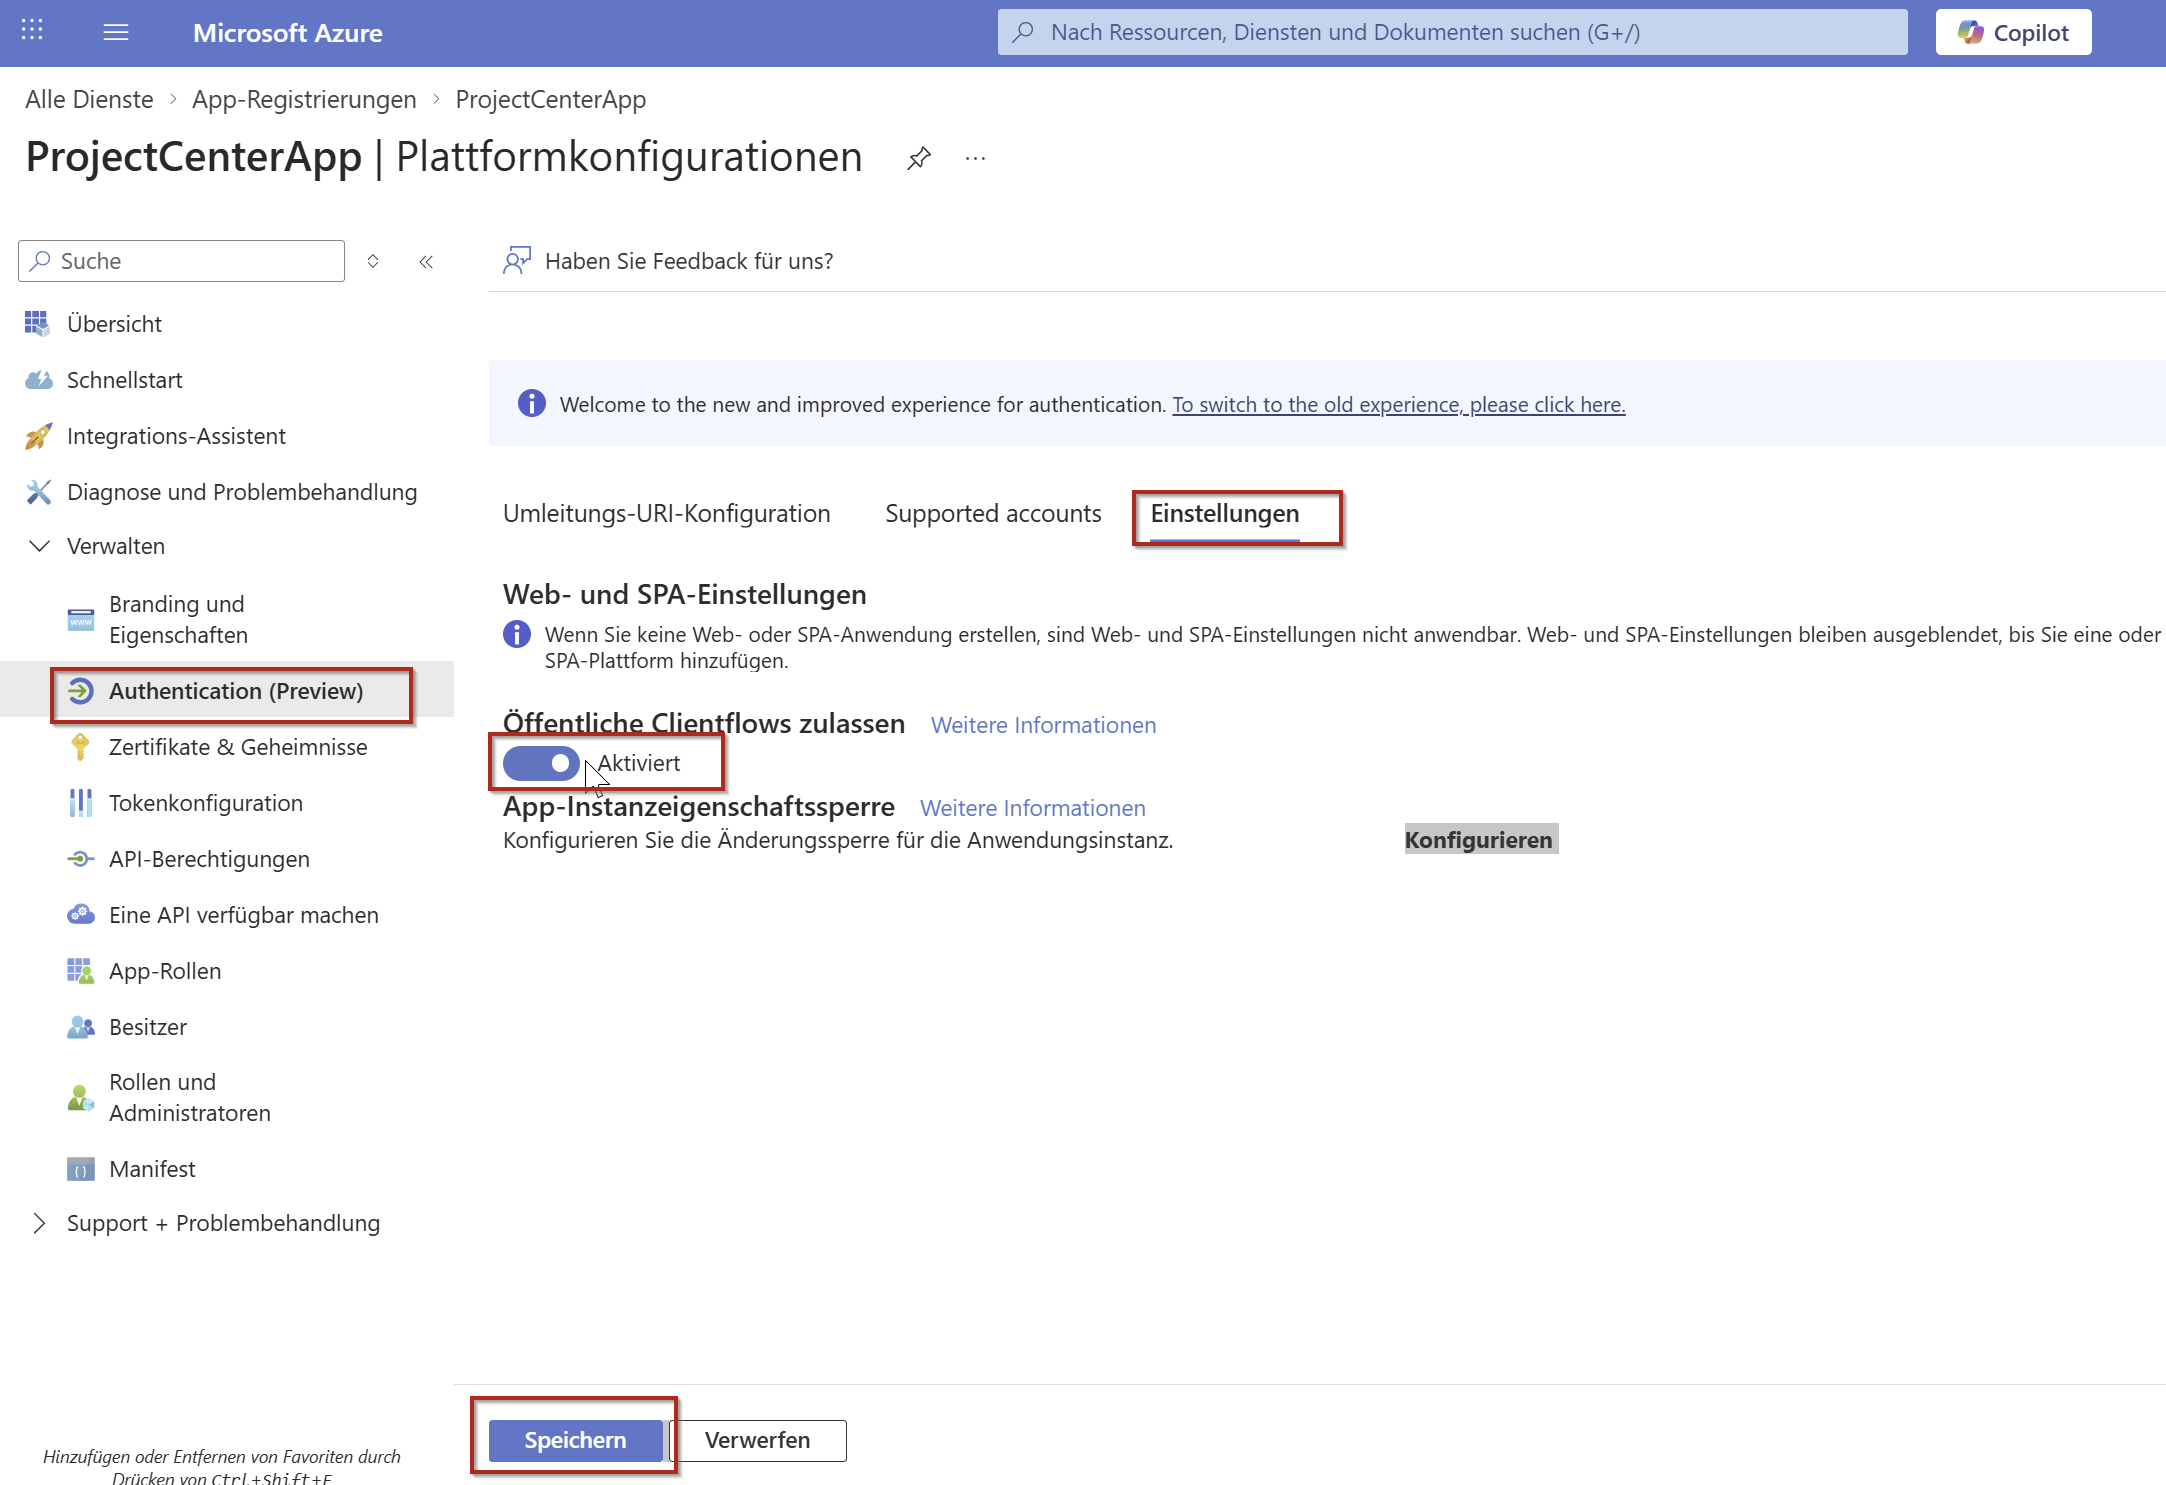
Task: Click Haben Sie Feedback für uns?
Action: 689,261
